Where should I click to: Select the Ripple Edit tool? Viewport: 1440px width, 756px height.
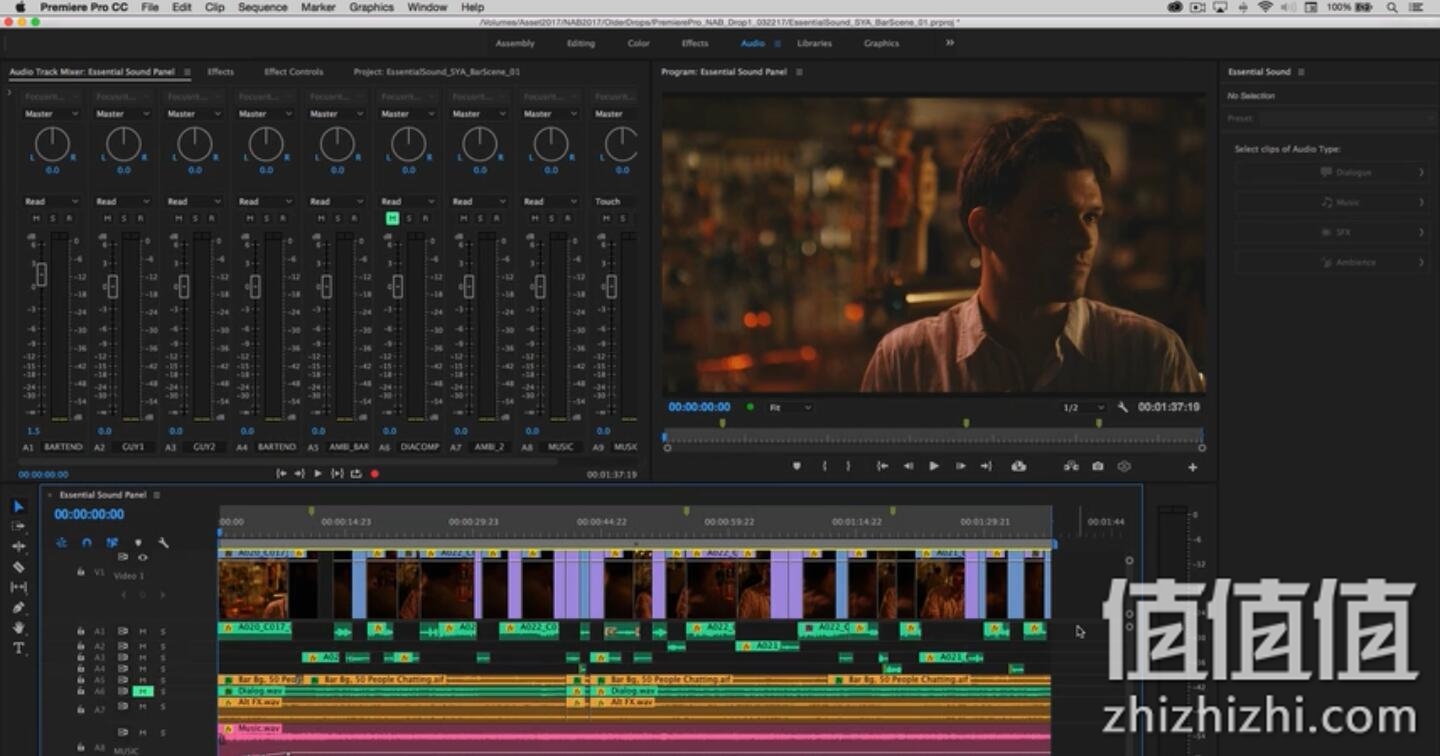point(18,546)
